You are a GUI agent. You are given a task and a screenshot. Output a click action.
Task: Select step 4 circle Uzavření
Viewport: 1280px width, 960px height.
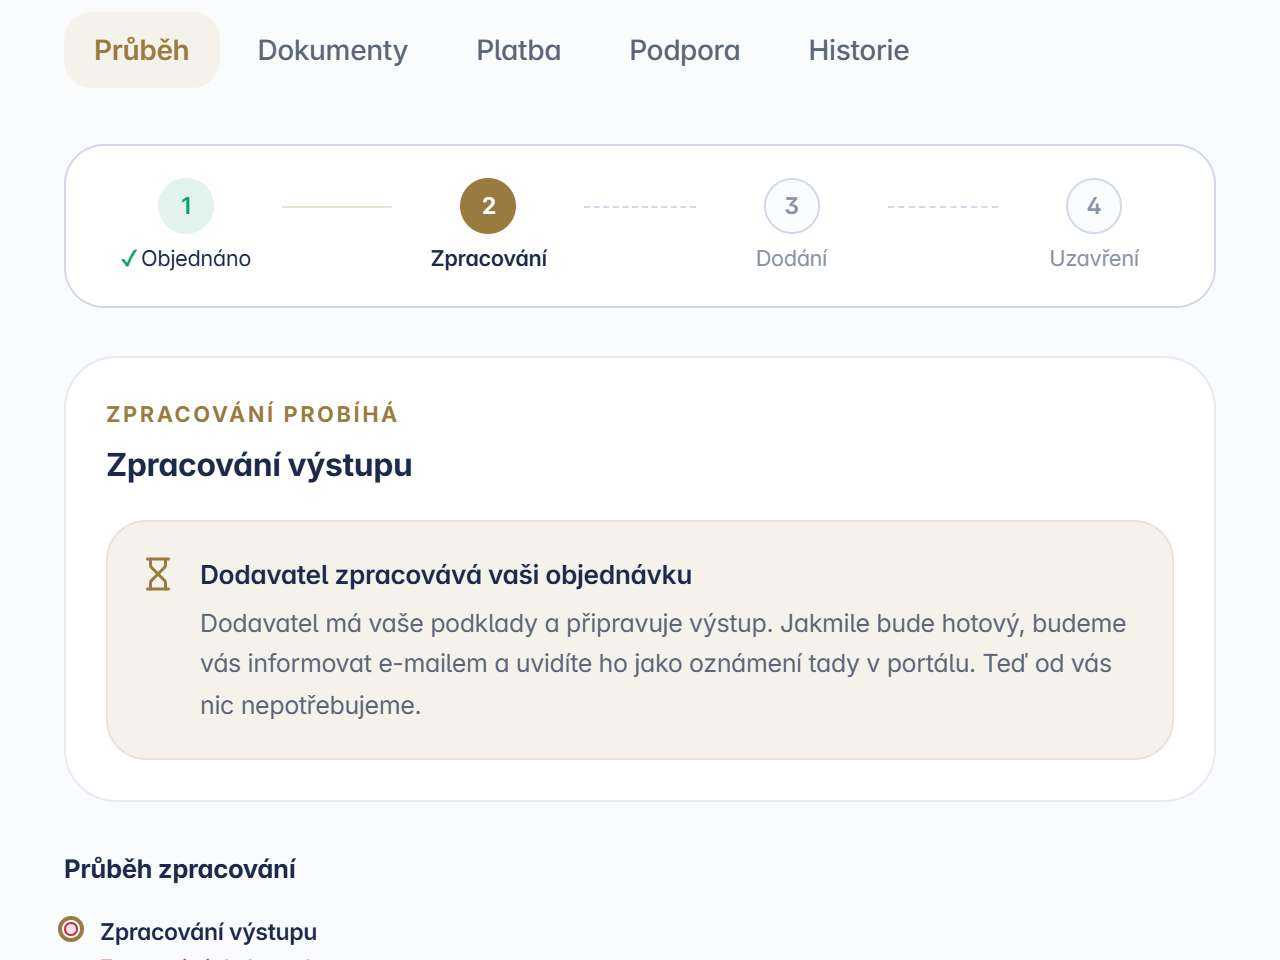(1094, 206)
